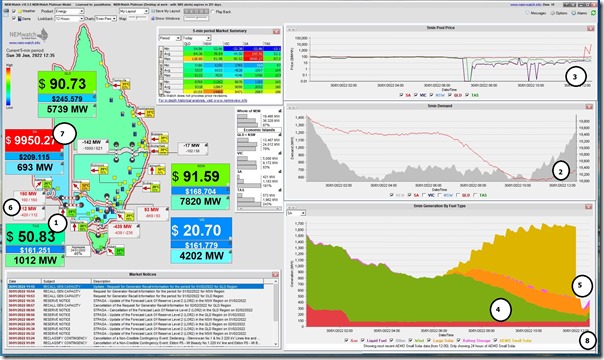Click the green refresh icon
The width and height of the screenshot is (604, 360).
click(x=594, y=13)
